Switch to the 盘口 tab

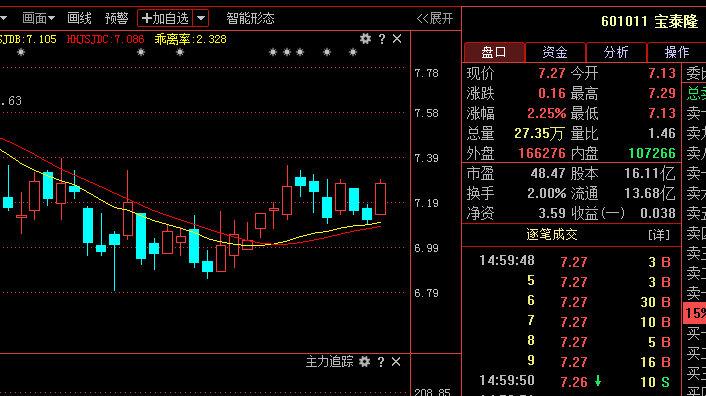coord(494,52)
